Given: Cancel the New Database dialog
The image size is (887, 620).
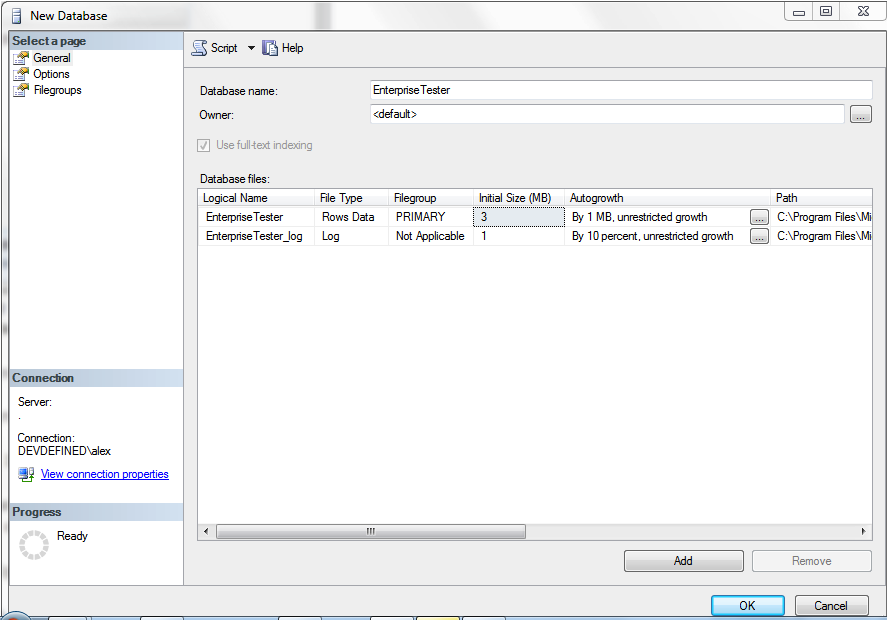Looking at the screenshot, I should (830, 605).
